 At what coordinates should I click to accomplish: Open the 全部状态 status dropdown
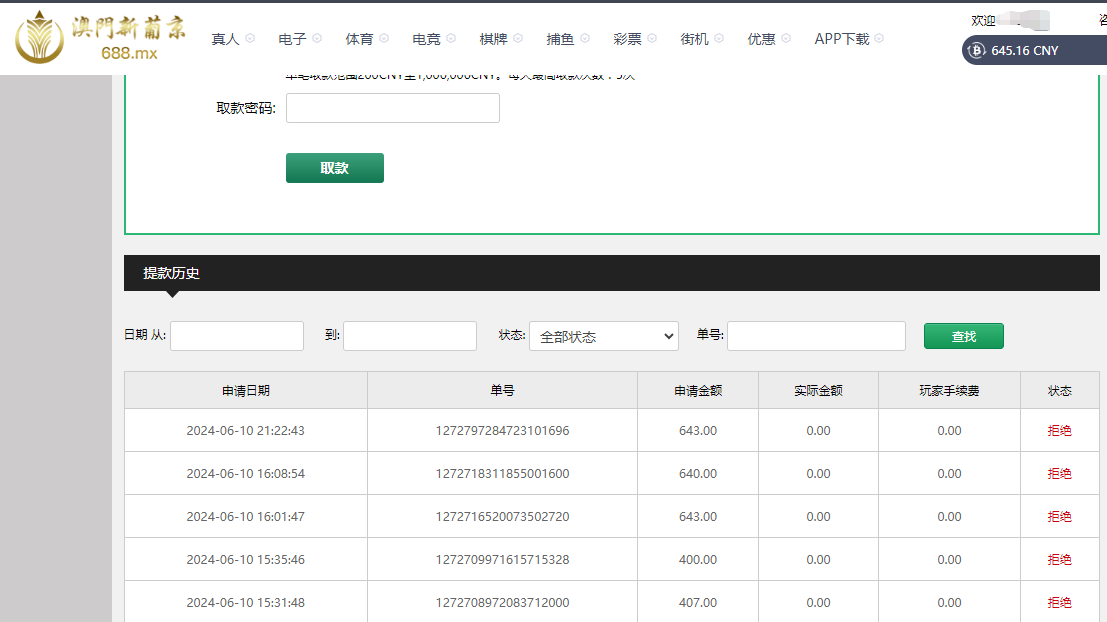point(603,336)
